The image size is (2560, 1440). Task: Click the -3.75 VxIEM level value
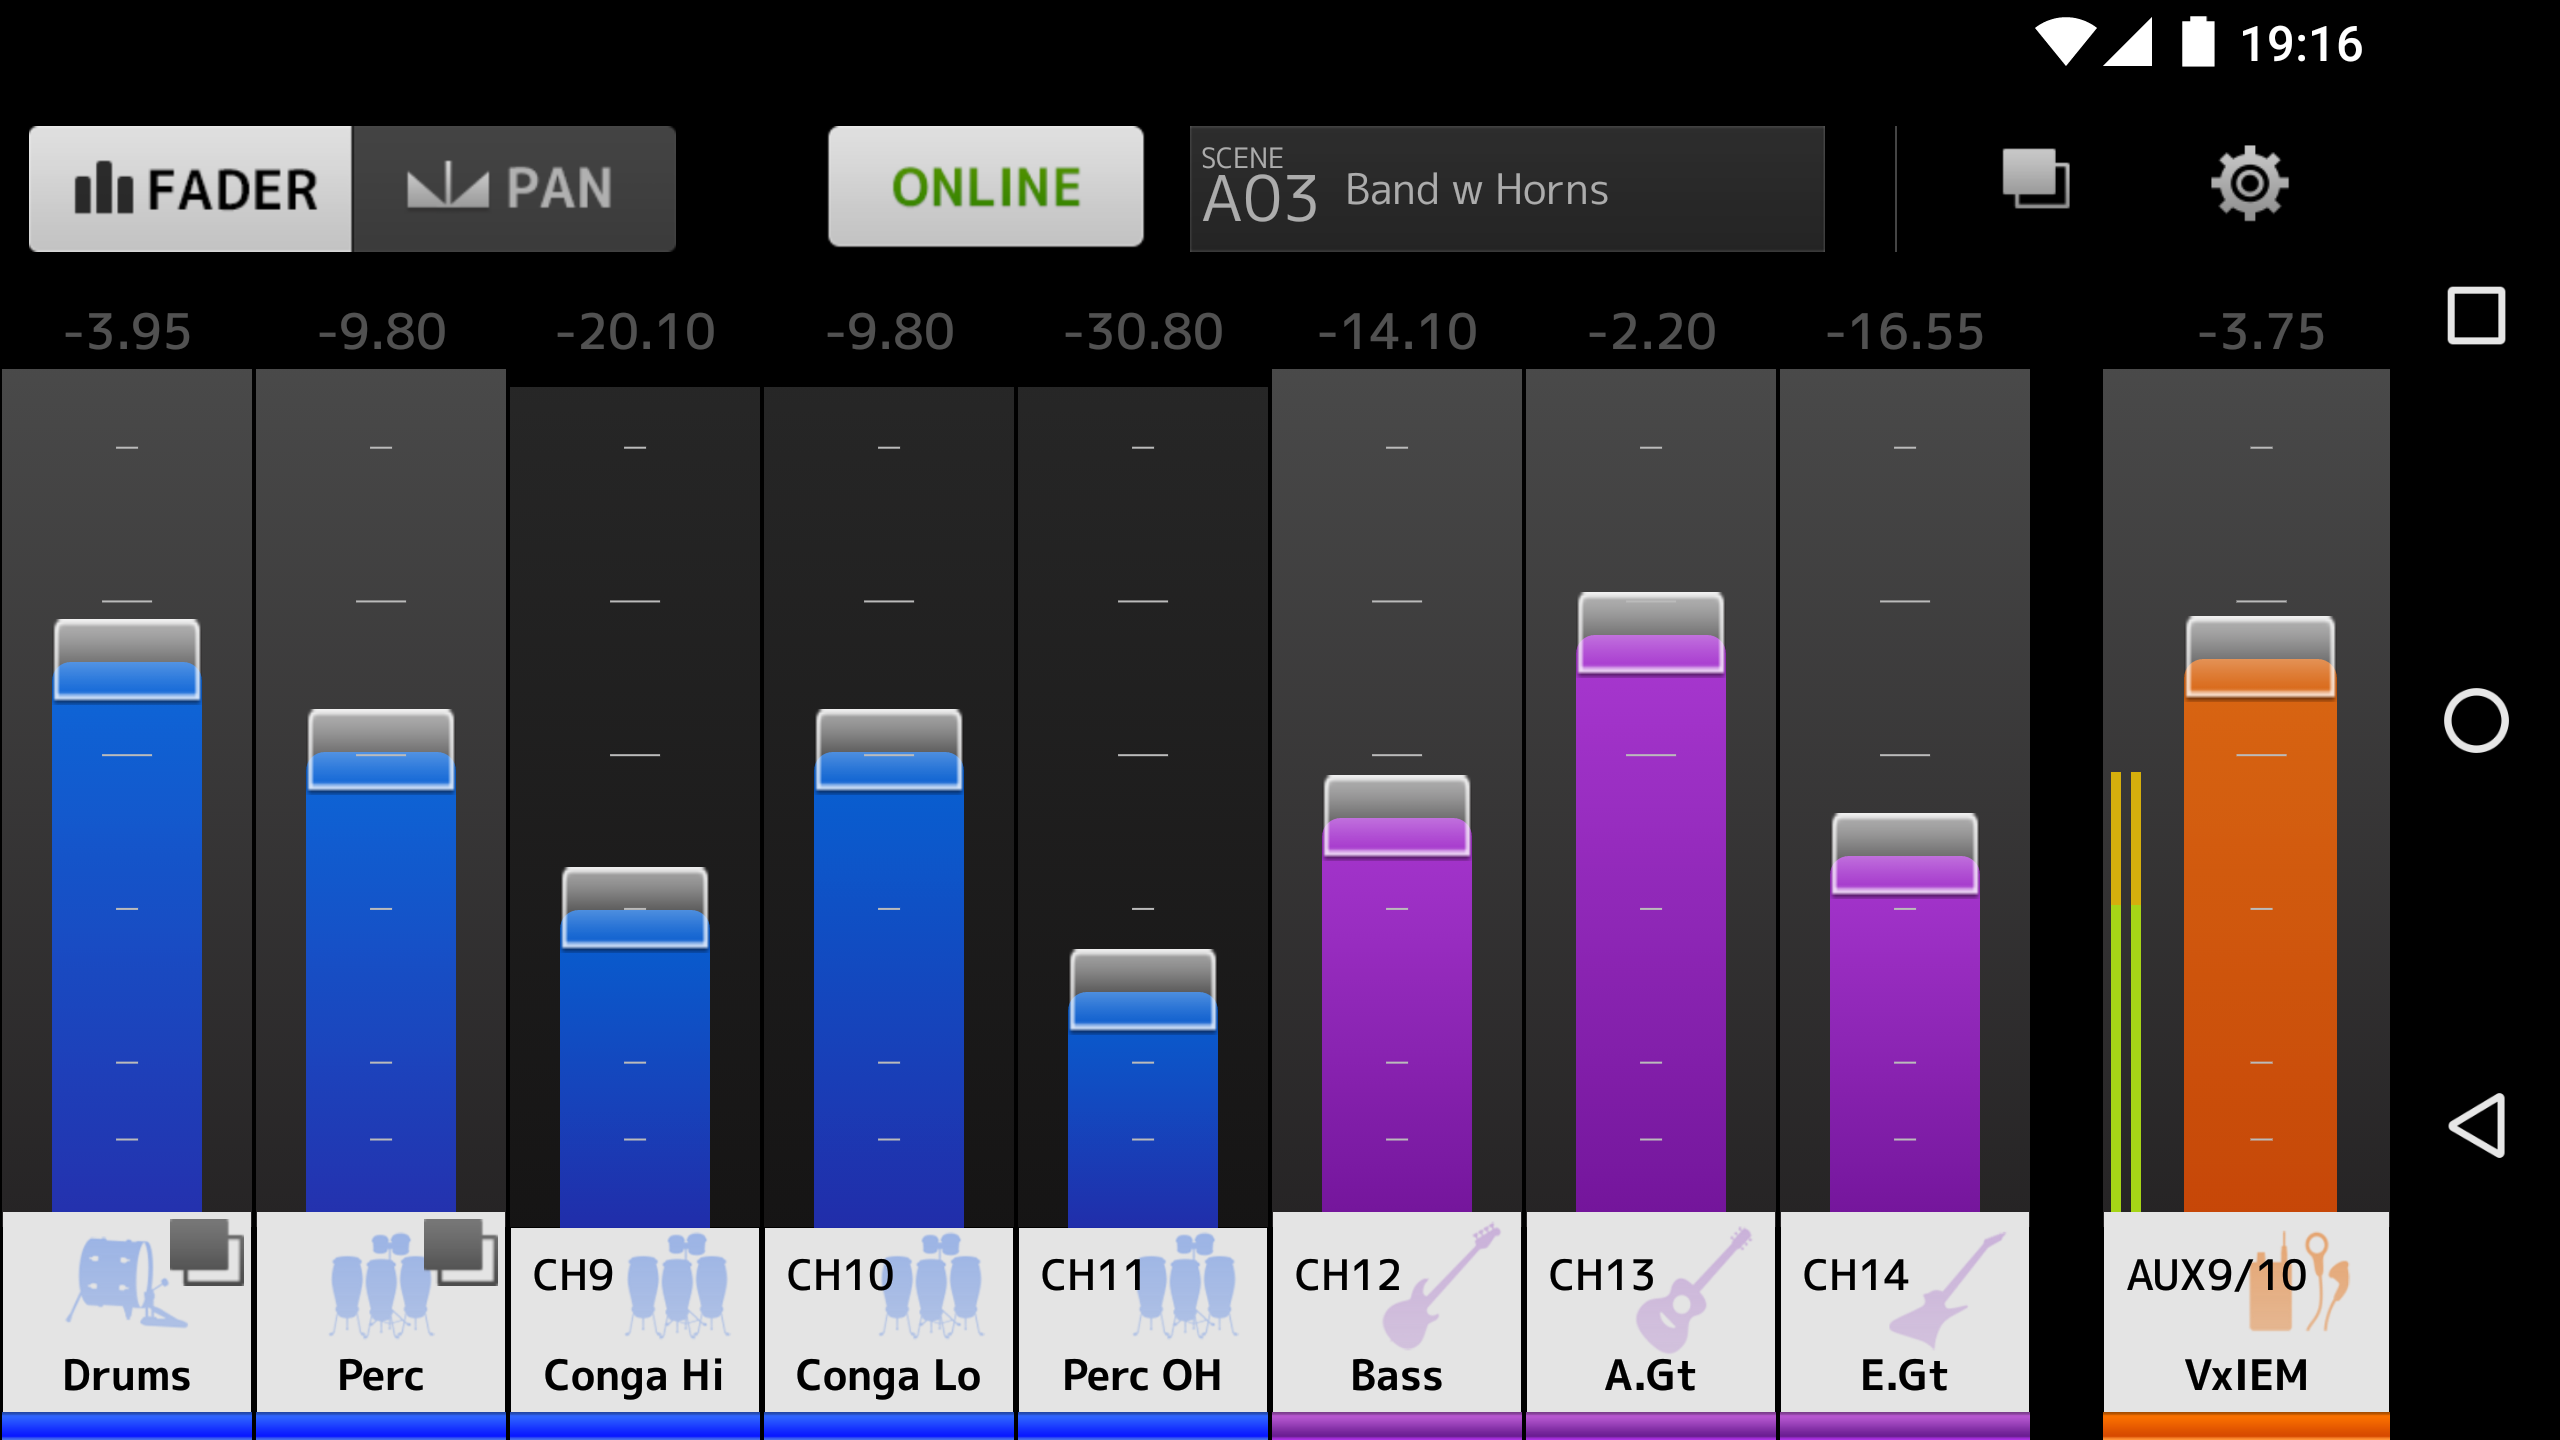[x=2261, y=332]
